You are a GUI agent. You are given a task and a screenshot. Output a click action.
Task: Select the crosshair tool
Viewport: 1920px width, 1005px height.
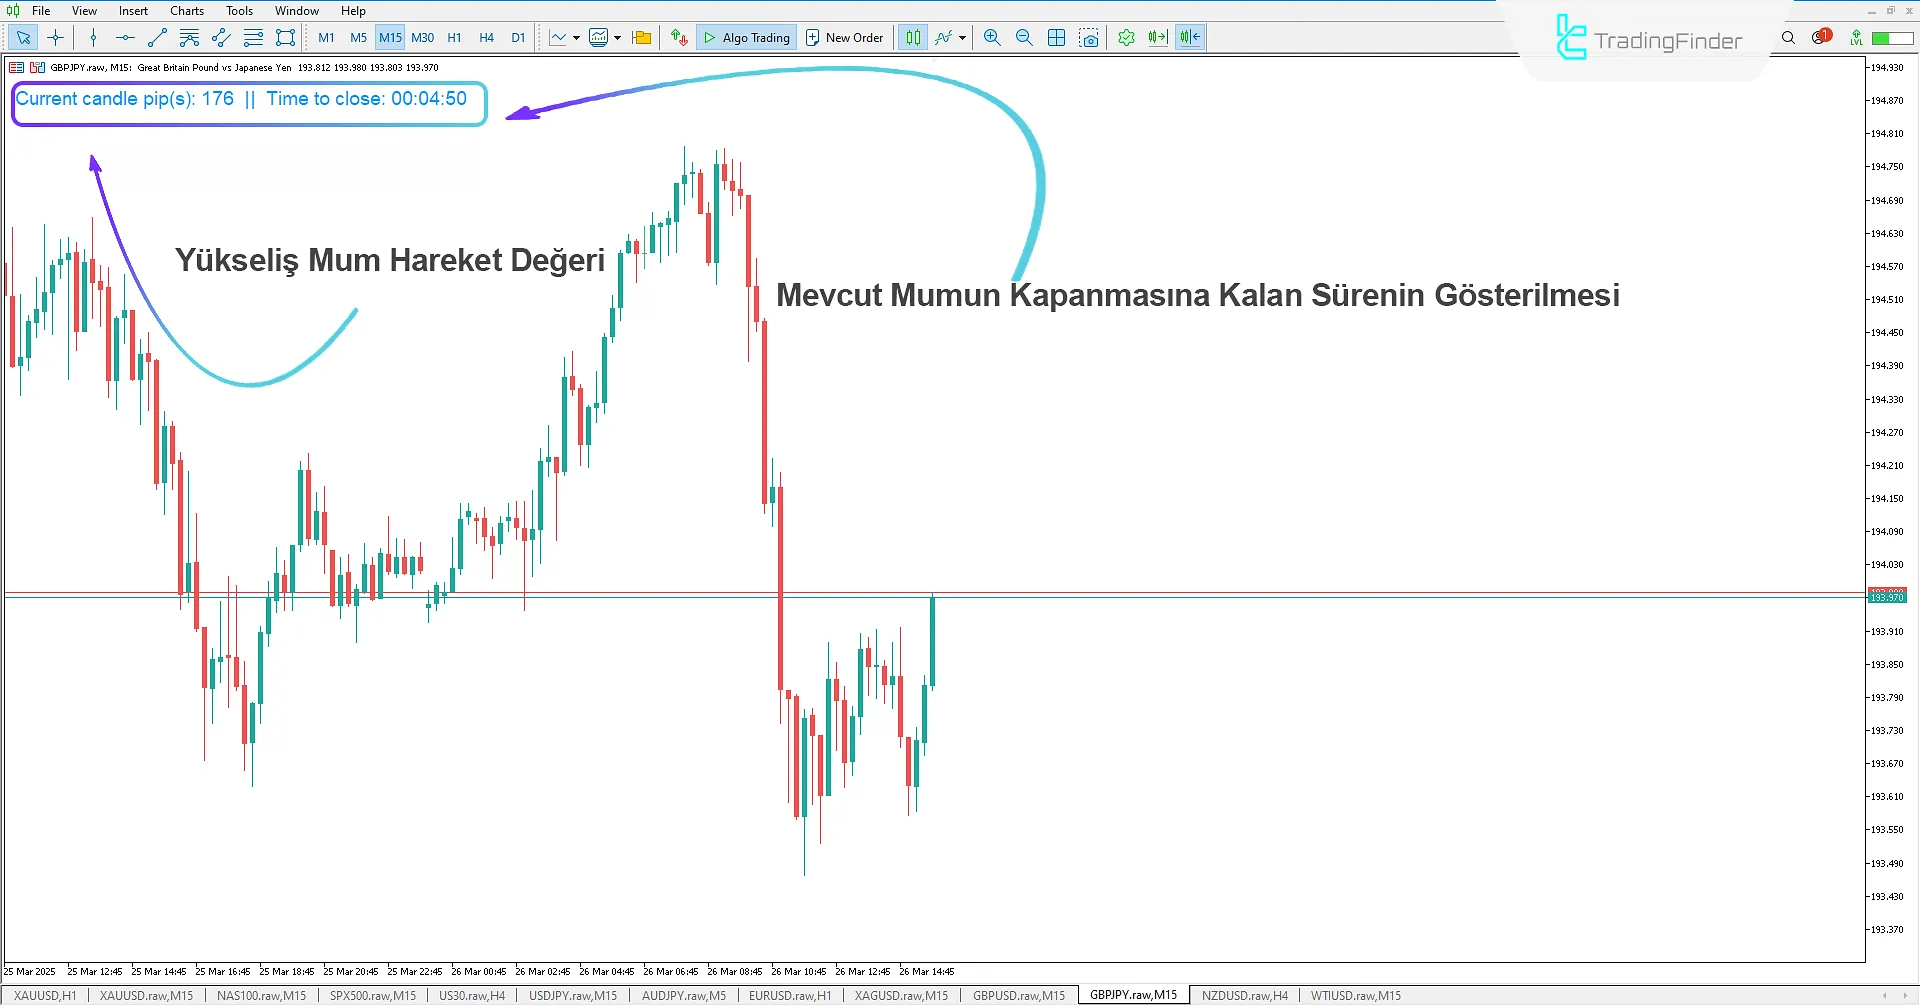coord(55,38)
